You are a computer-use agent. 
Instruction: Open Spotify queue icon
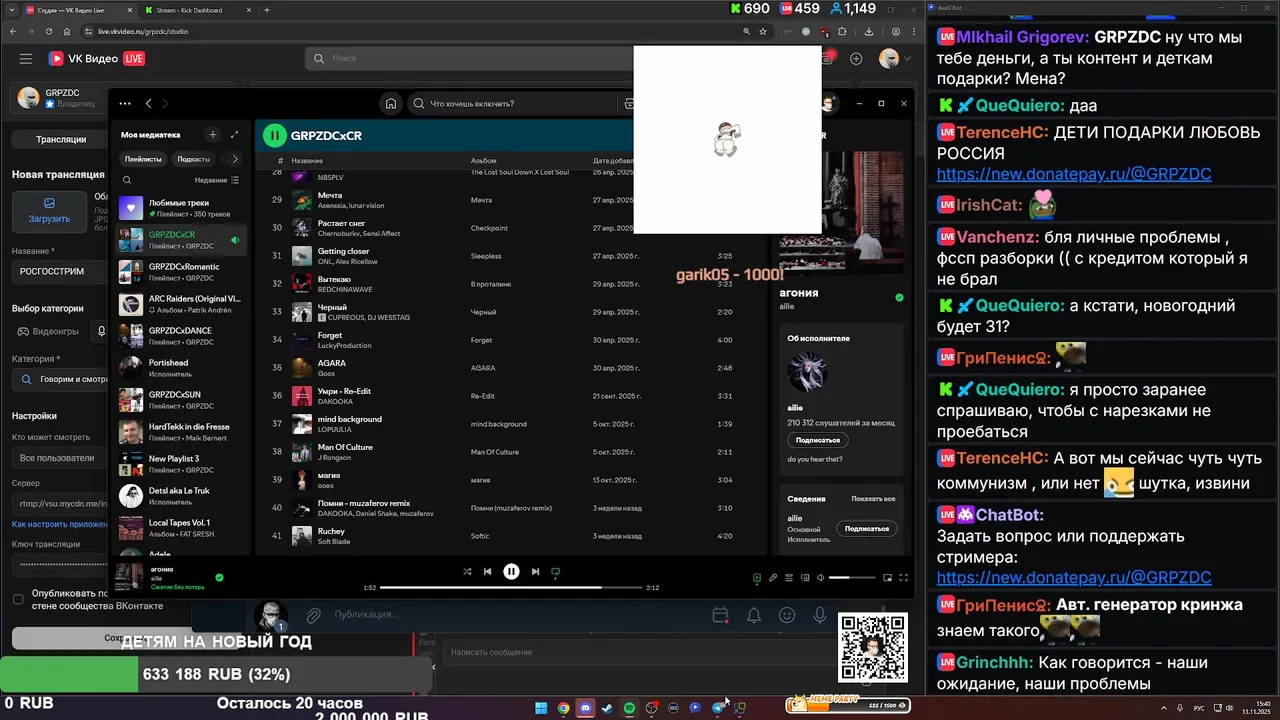point(789,577)
